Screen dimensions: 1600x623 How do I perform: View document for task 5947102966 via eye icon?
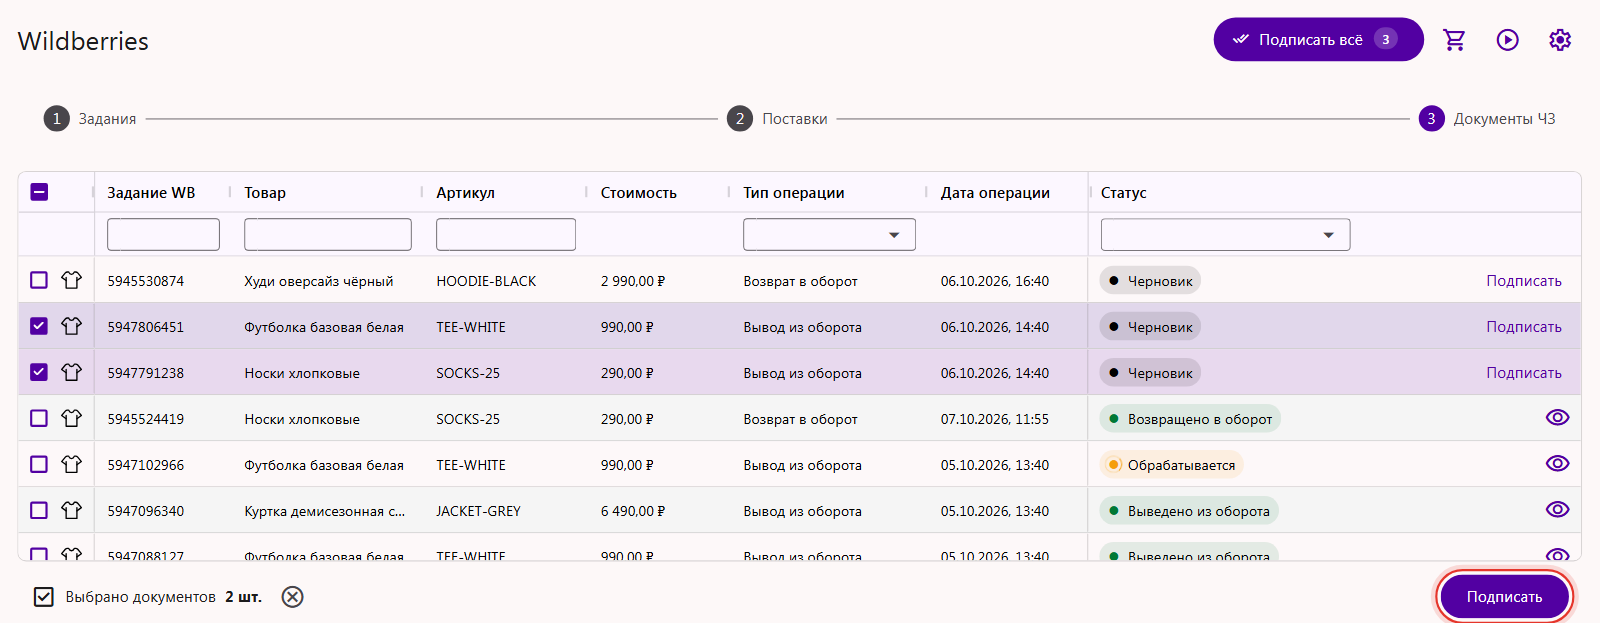(x=1557, y=464)
